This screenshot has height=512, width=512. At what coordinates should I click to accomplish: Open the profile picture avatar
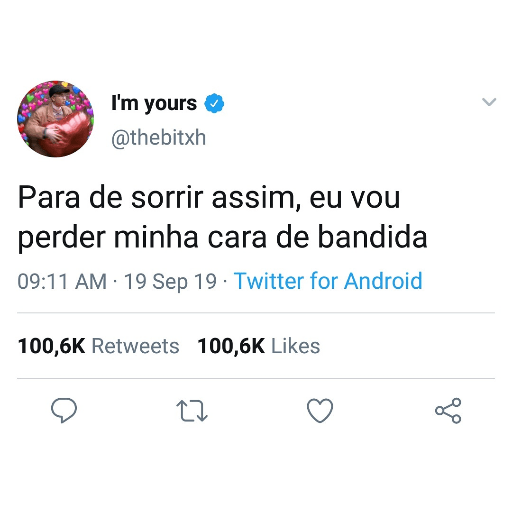click(x=55, y=119)
